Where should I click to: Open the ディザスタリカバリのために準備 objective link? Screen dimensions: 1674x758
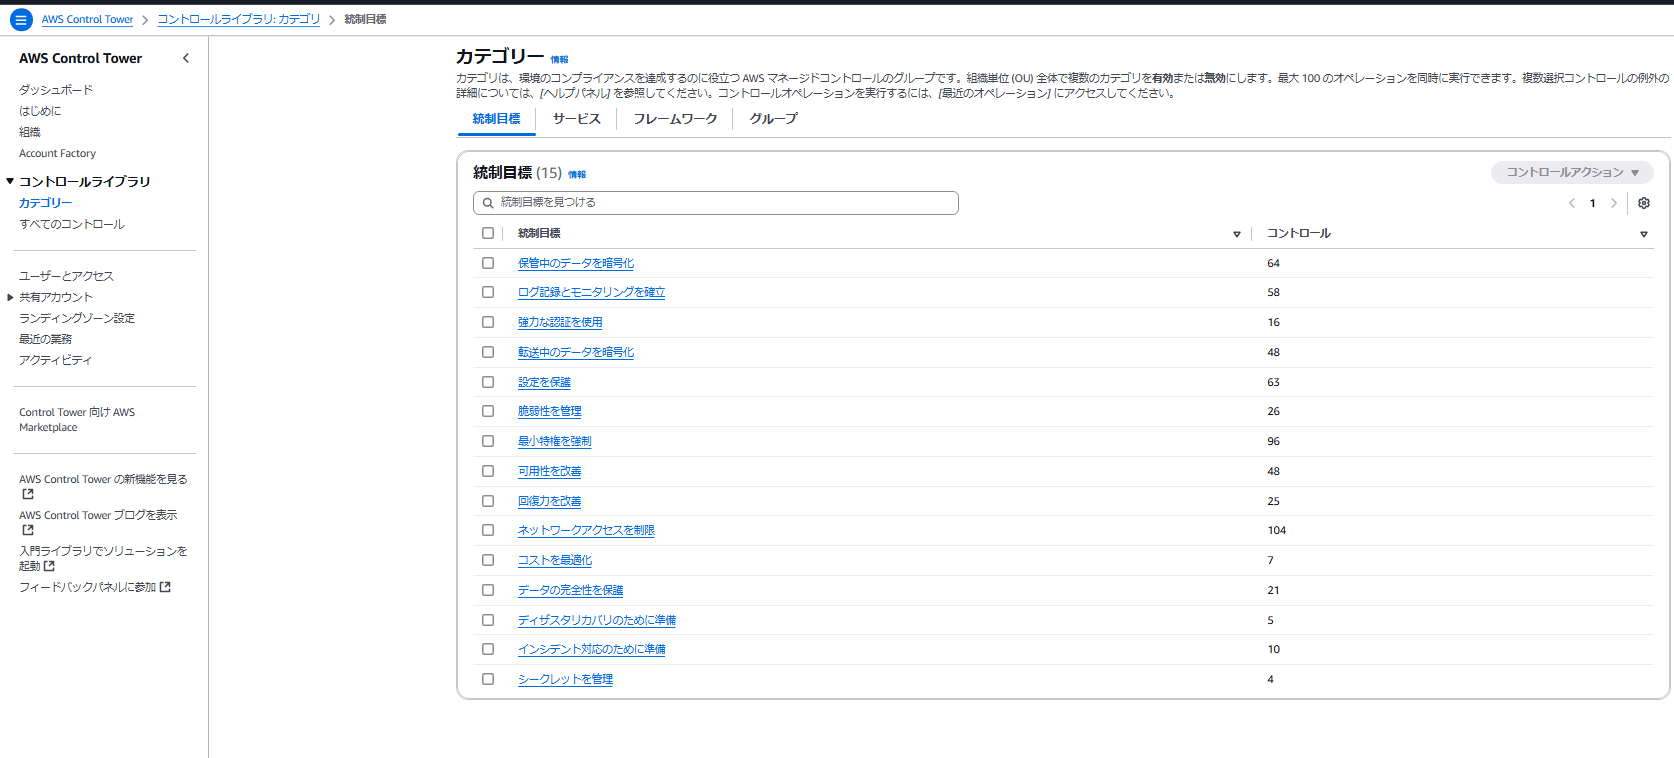pos(597,620)
